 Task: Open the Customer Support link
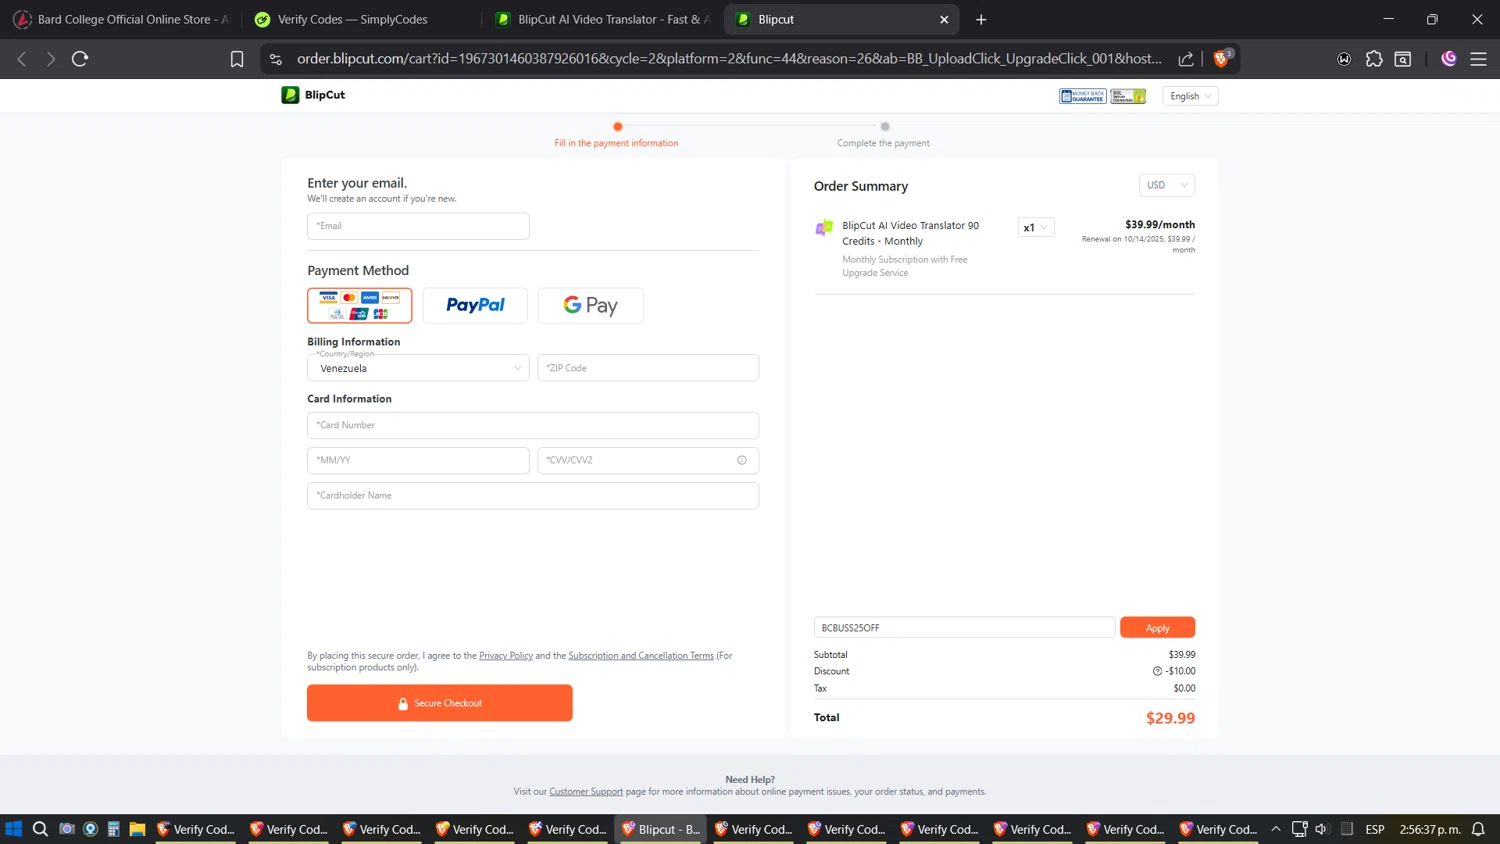[586, 792]
